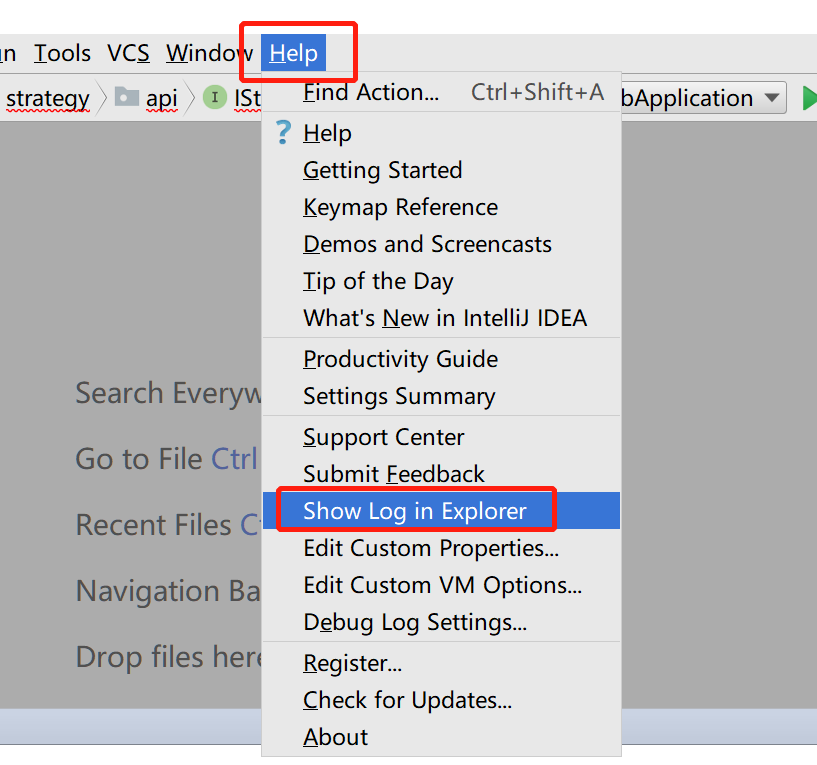
Task: Select Tip of the Day
Action: (378, 281)
